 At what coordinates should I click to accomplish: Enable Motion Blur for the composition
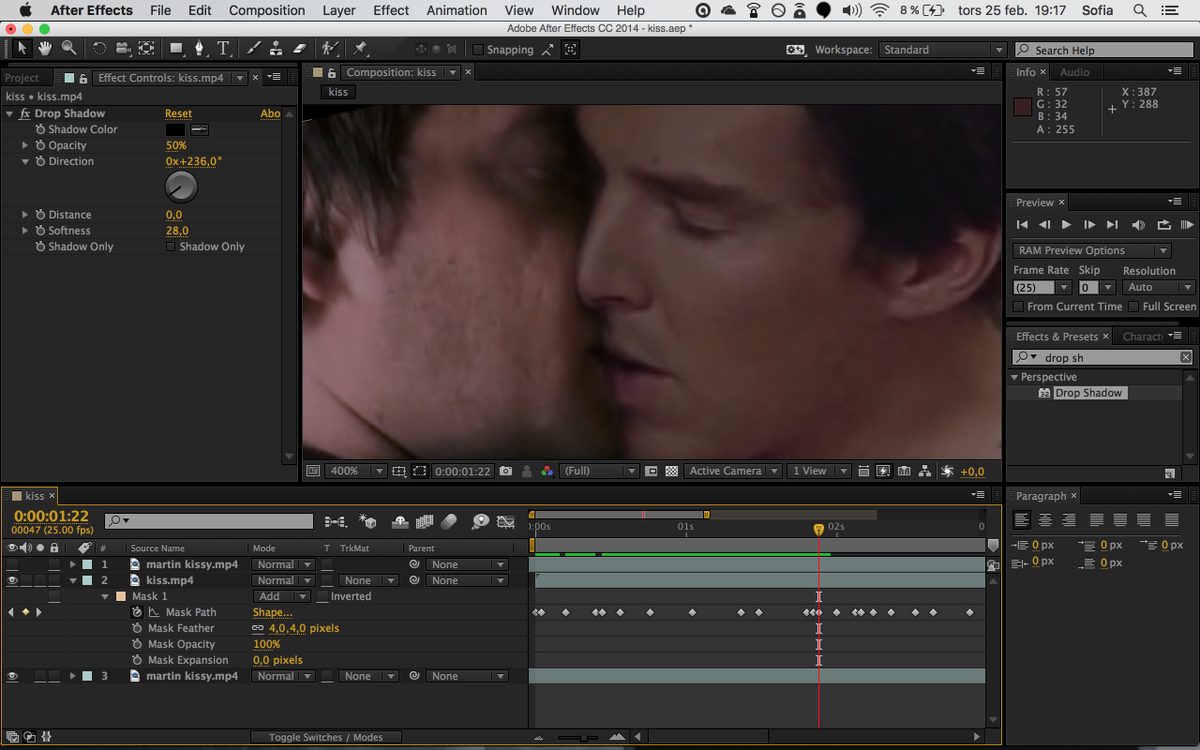coord(448,521)
